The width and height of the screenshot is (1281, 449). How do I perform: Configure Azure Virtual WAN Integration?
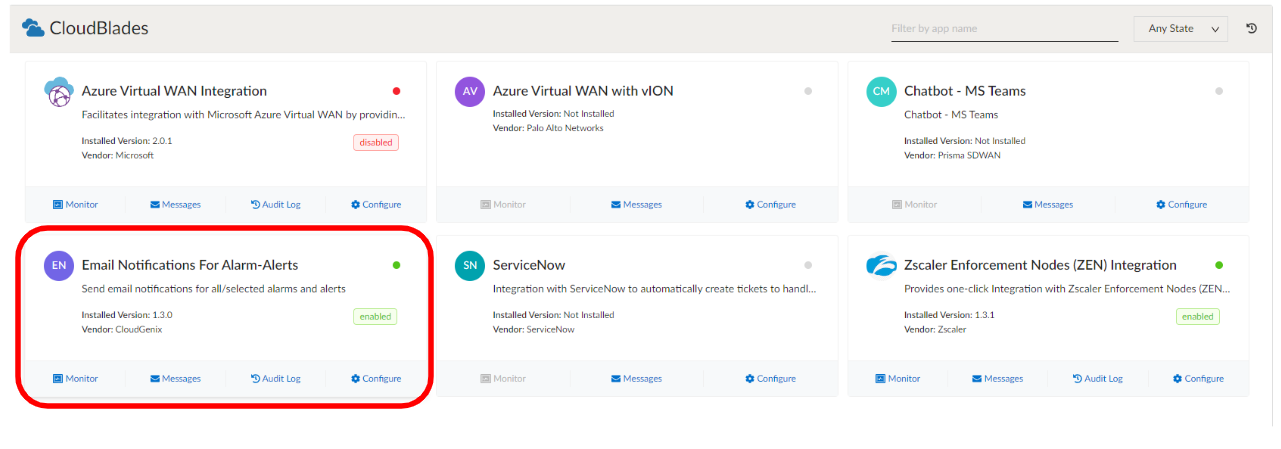(x=376, y=204)
